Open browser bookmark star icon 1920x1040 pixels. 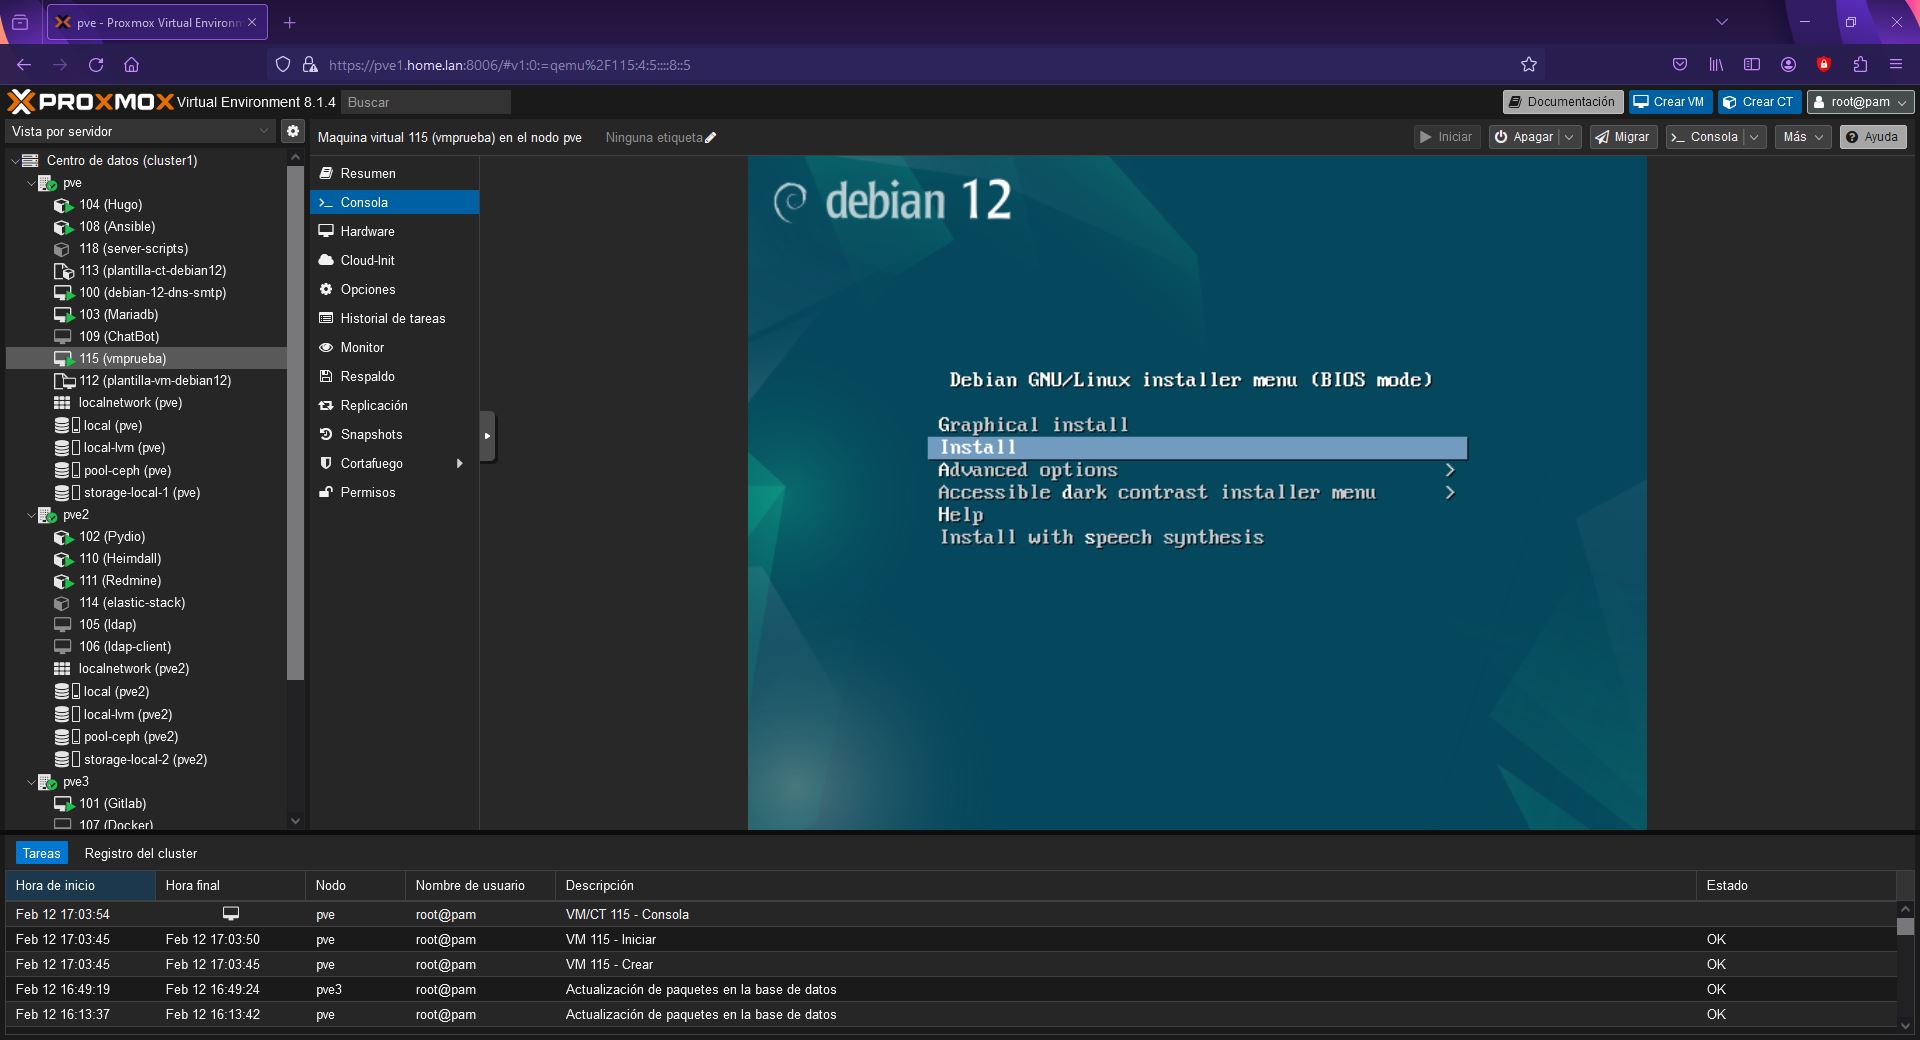pos(1528,65)
